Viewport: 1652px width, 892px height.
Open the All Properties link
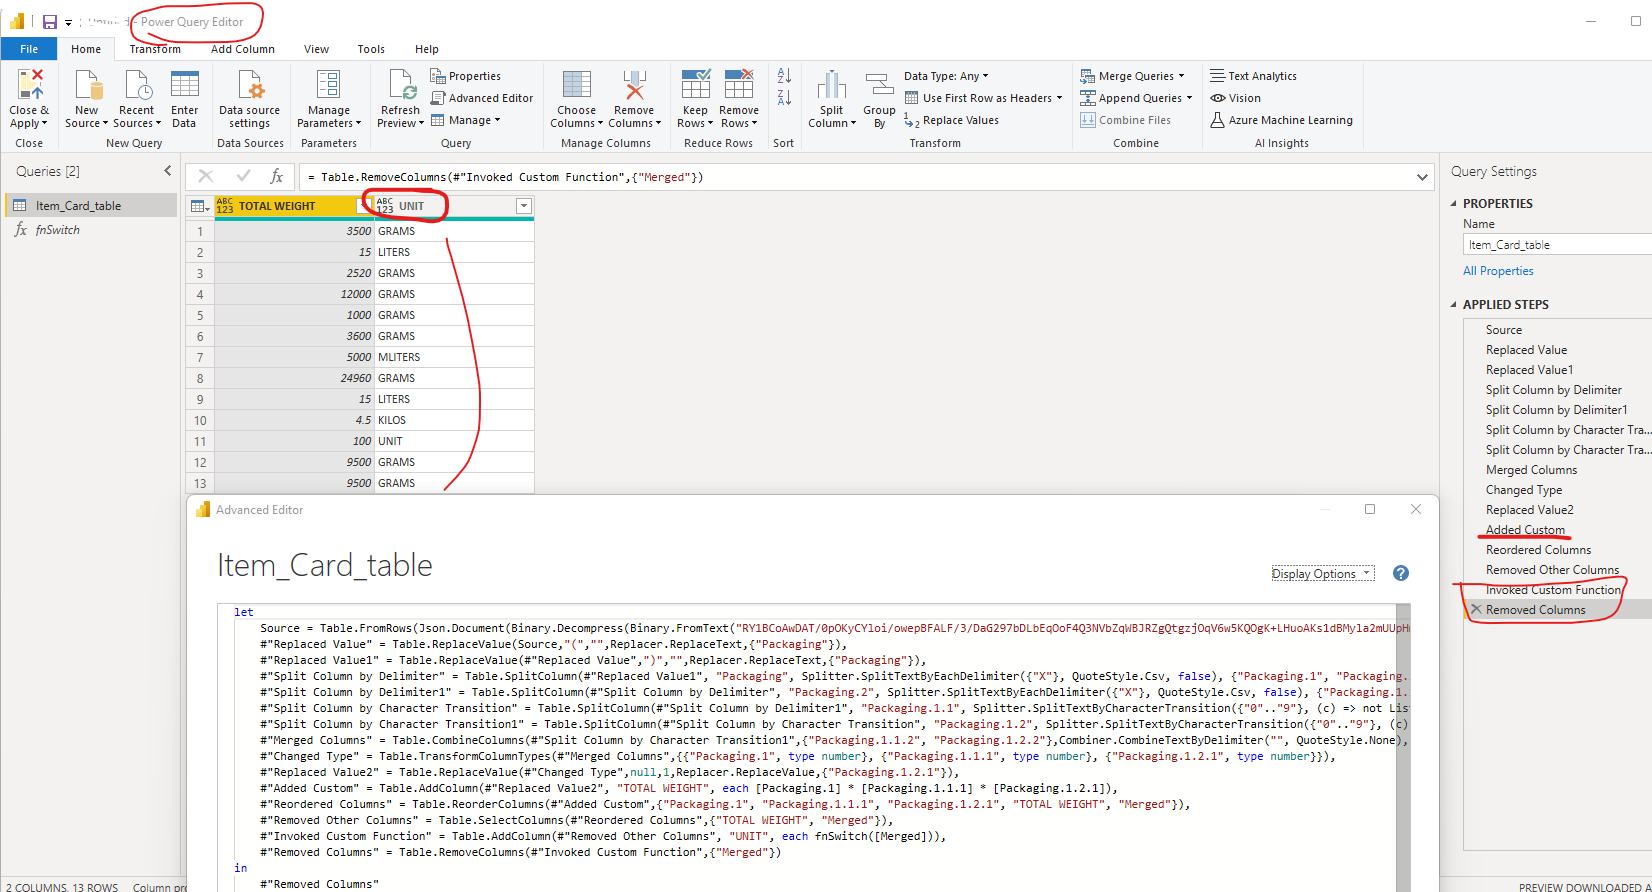1498,271
